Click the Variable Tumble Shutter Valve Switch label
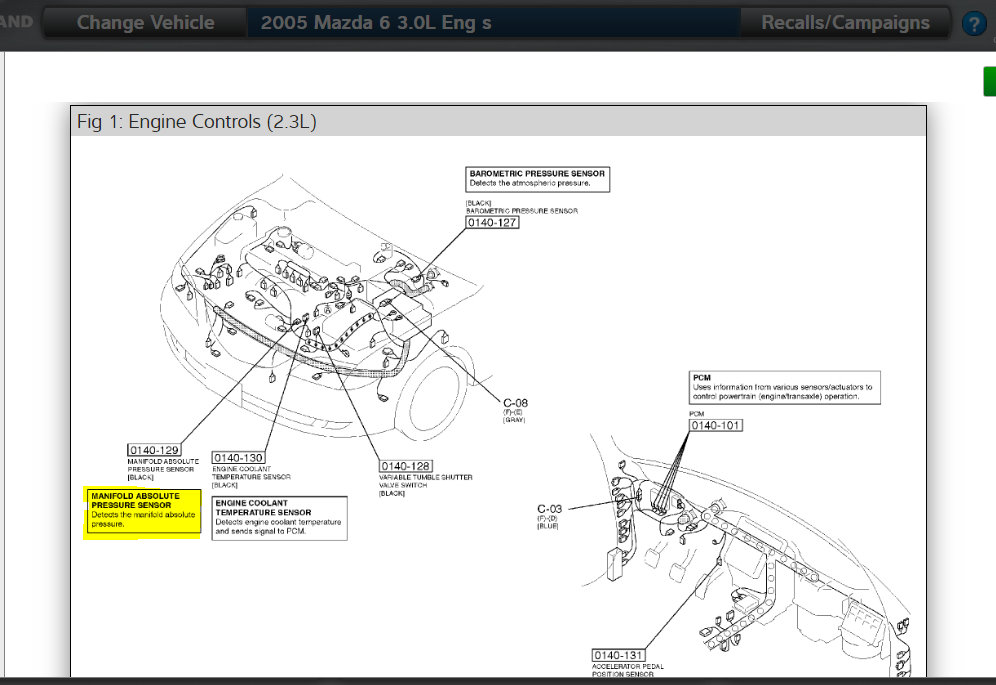Screen dimensions: 996x685 pyautogui.click(x=426, y=485)
